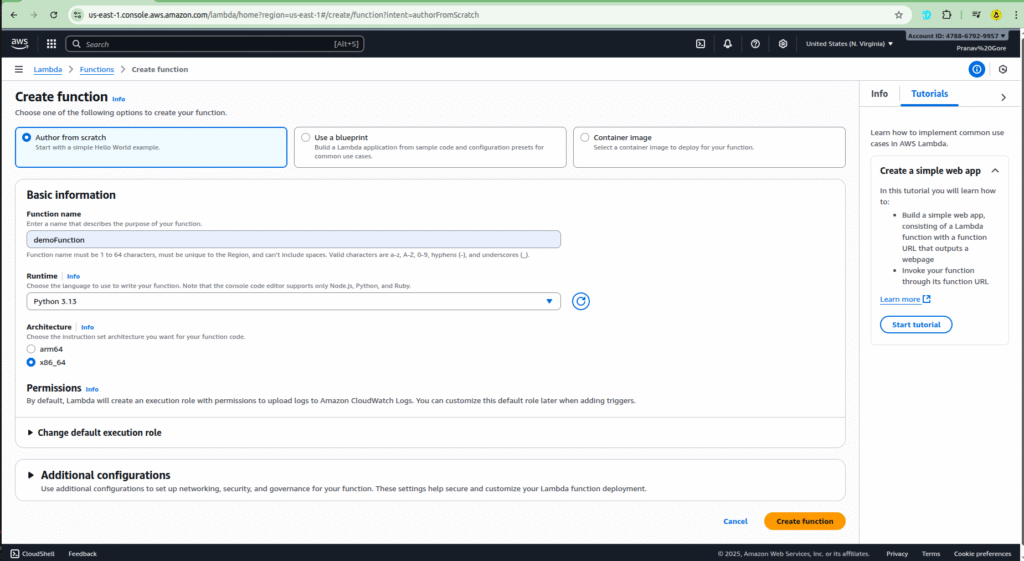1024x561 pixels.
Task: Open the hamburger side navigation menu
Action: (x=18, y=69)
